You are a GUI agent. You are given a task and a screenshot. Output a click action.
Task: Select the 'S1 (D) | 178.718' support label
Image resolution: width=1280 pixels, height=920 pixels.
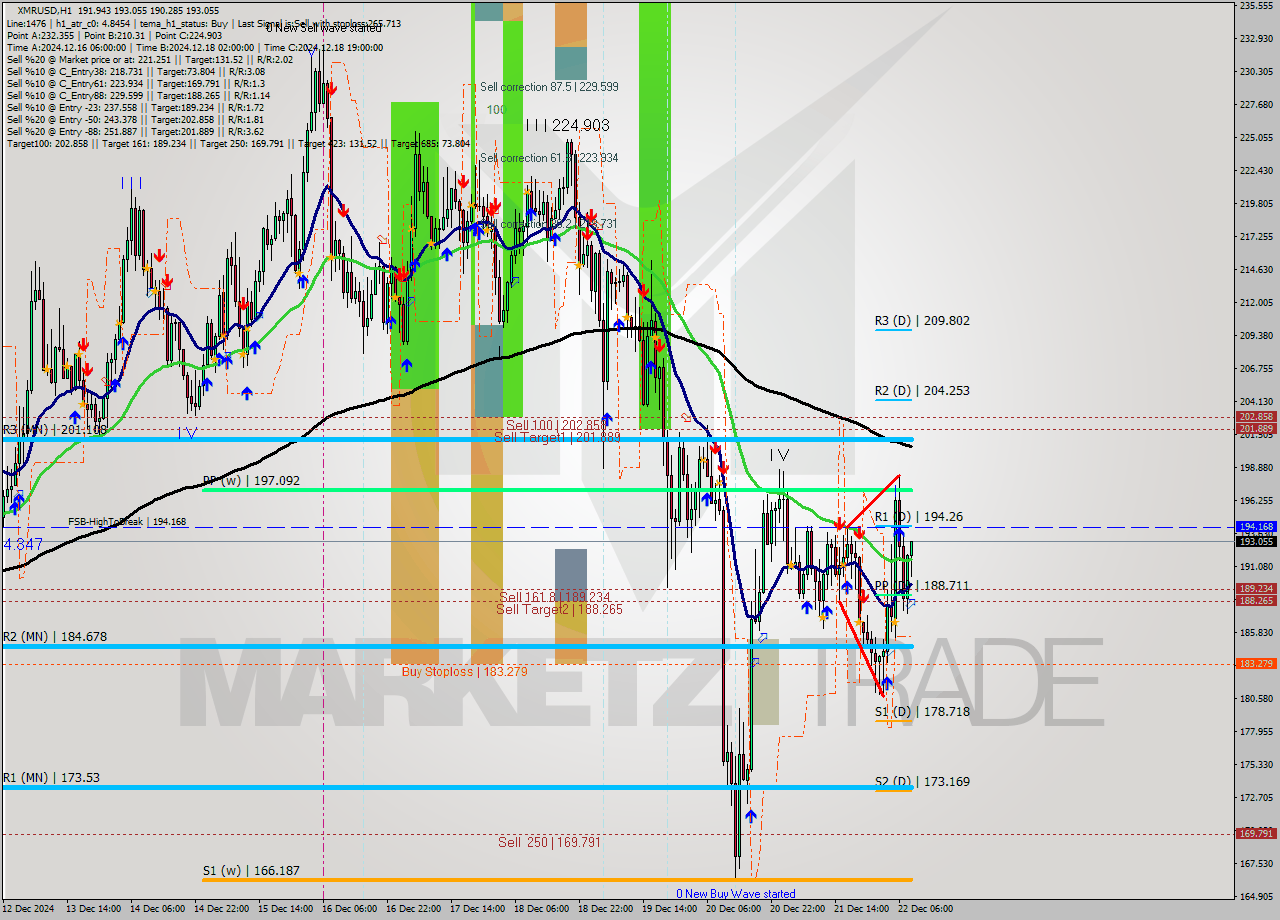922,712
